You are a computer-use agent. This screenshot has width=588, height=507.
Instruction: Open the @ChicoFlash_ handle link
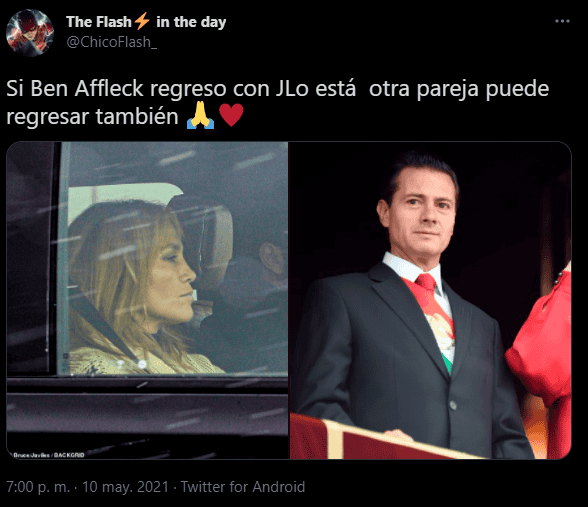pyautogui.click(x=112, y=42)
